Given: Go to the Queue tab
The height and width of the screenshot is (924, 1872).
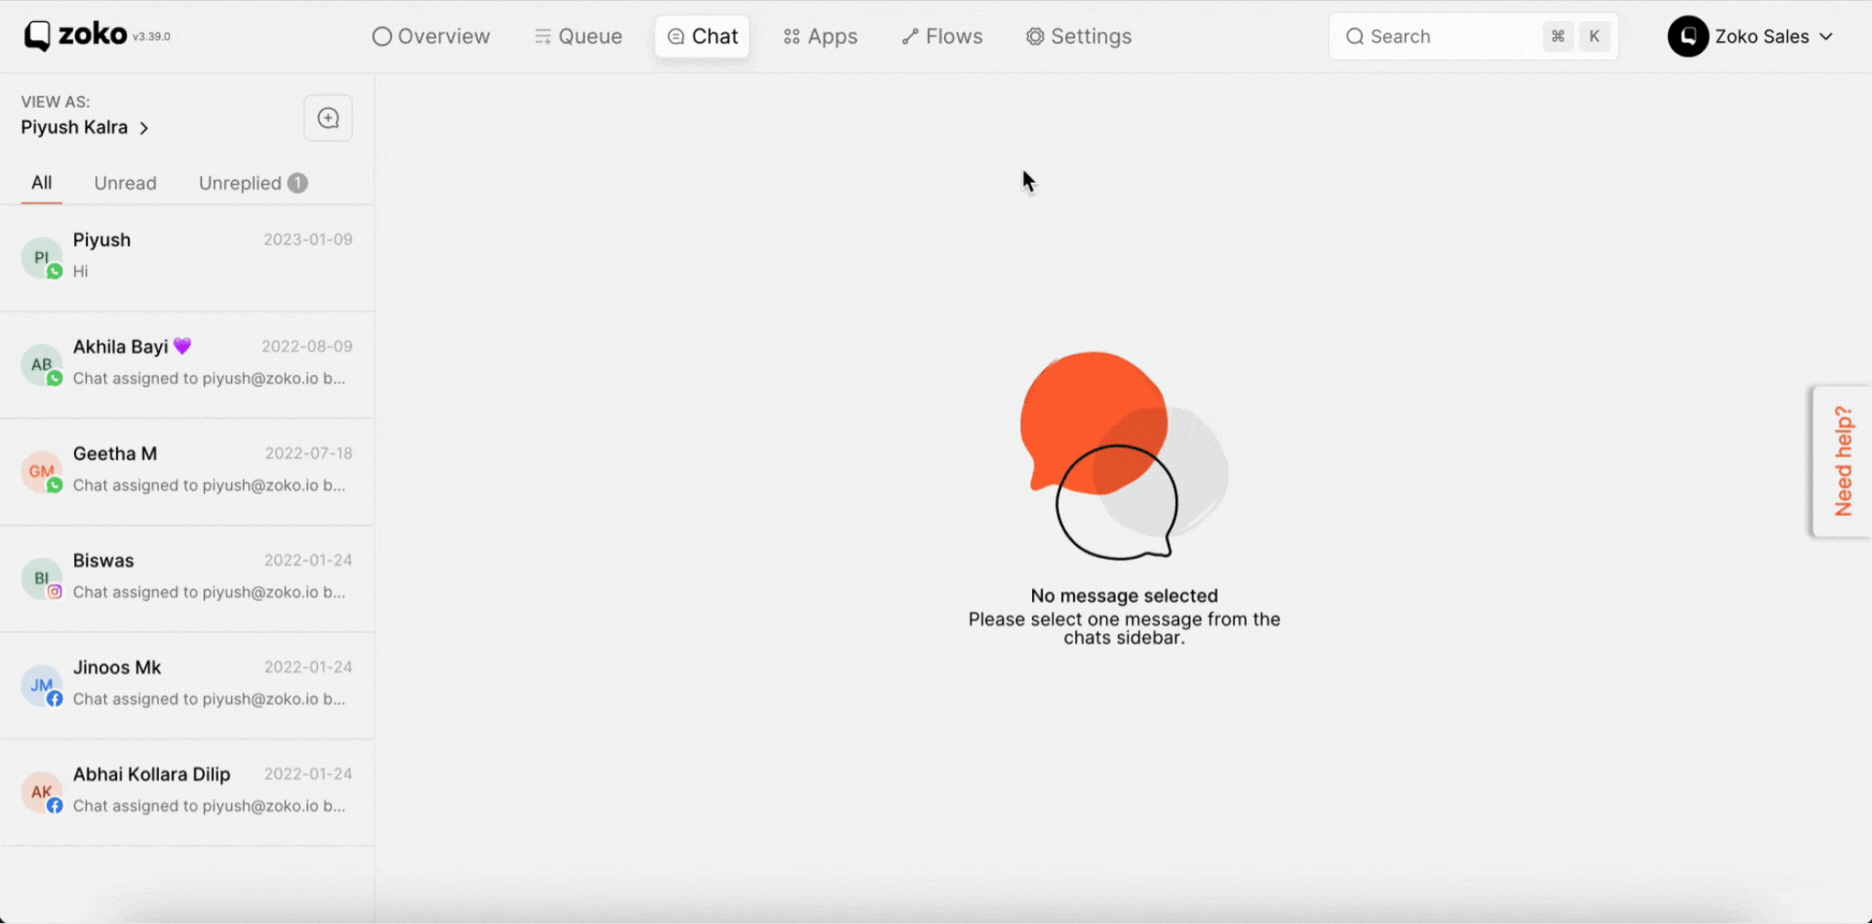Looking at the screenshot, I should 578,36.
